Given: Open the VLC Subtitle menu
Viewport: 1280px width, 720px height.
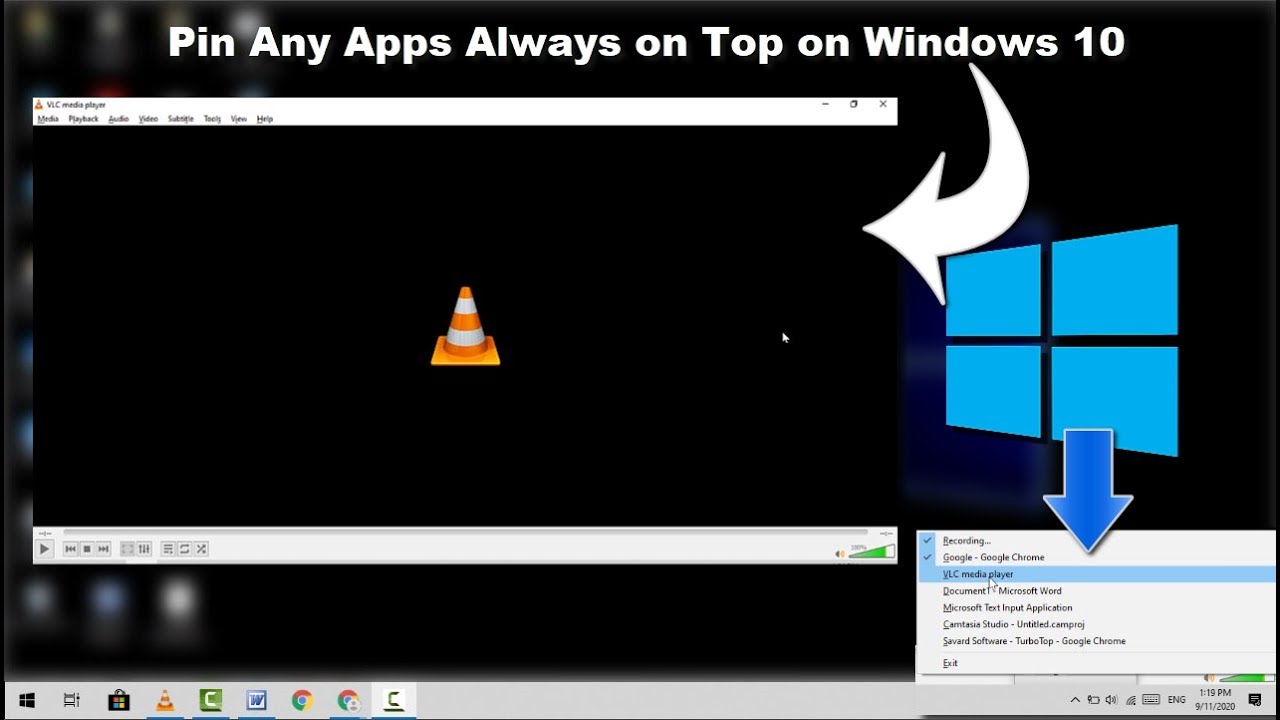Looking at the screenshot, I should tap(181, 119).
